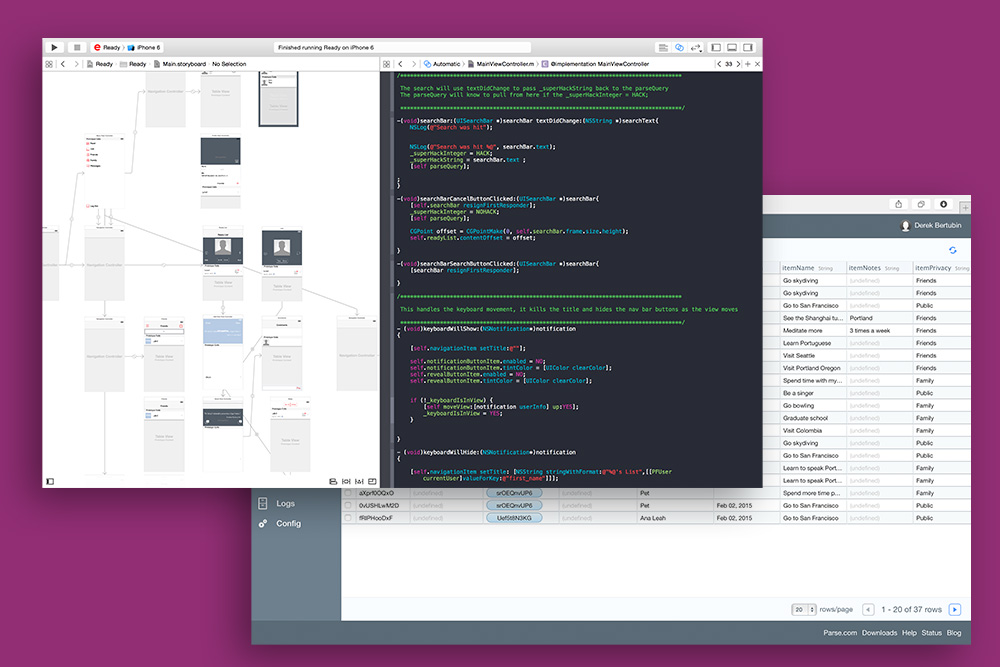Go to next page of rows
This screenshot has height=667, width=1000.
point(955,609)
